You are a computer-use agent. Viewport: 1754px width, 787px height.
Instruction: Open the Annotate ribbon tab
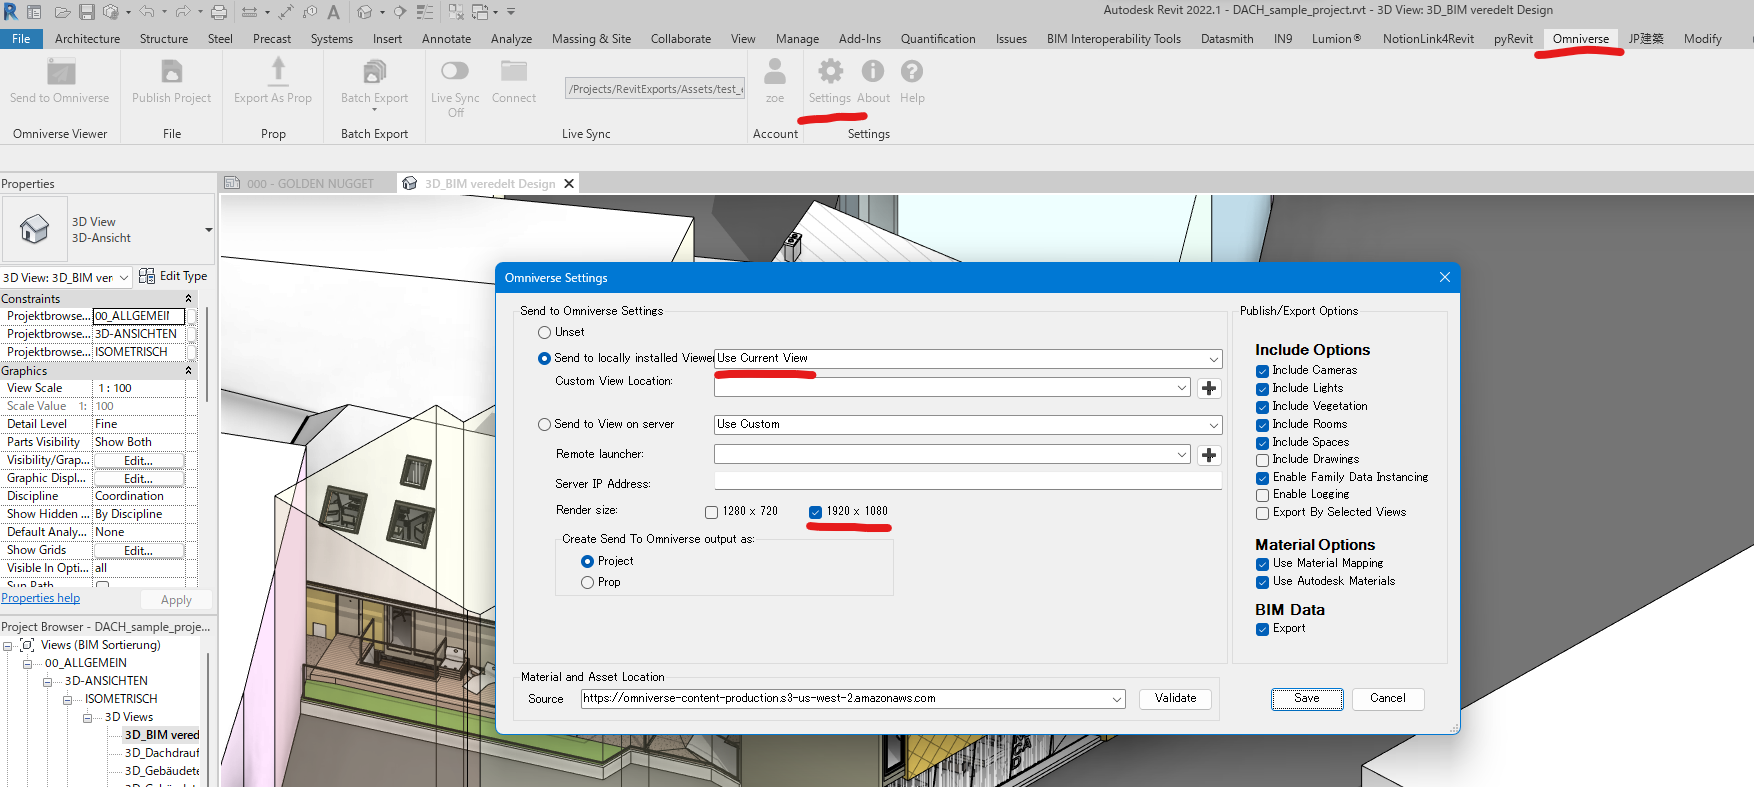pos(446,39)
